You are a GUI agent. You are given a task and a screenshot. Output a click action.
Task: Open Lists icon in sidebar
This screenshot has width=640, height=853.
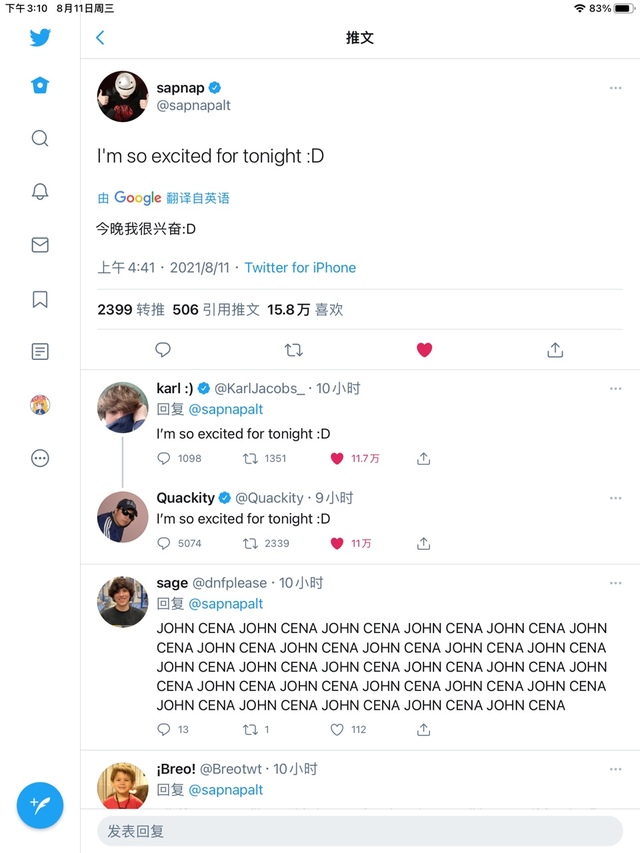[40, 352]
